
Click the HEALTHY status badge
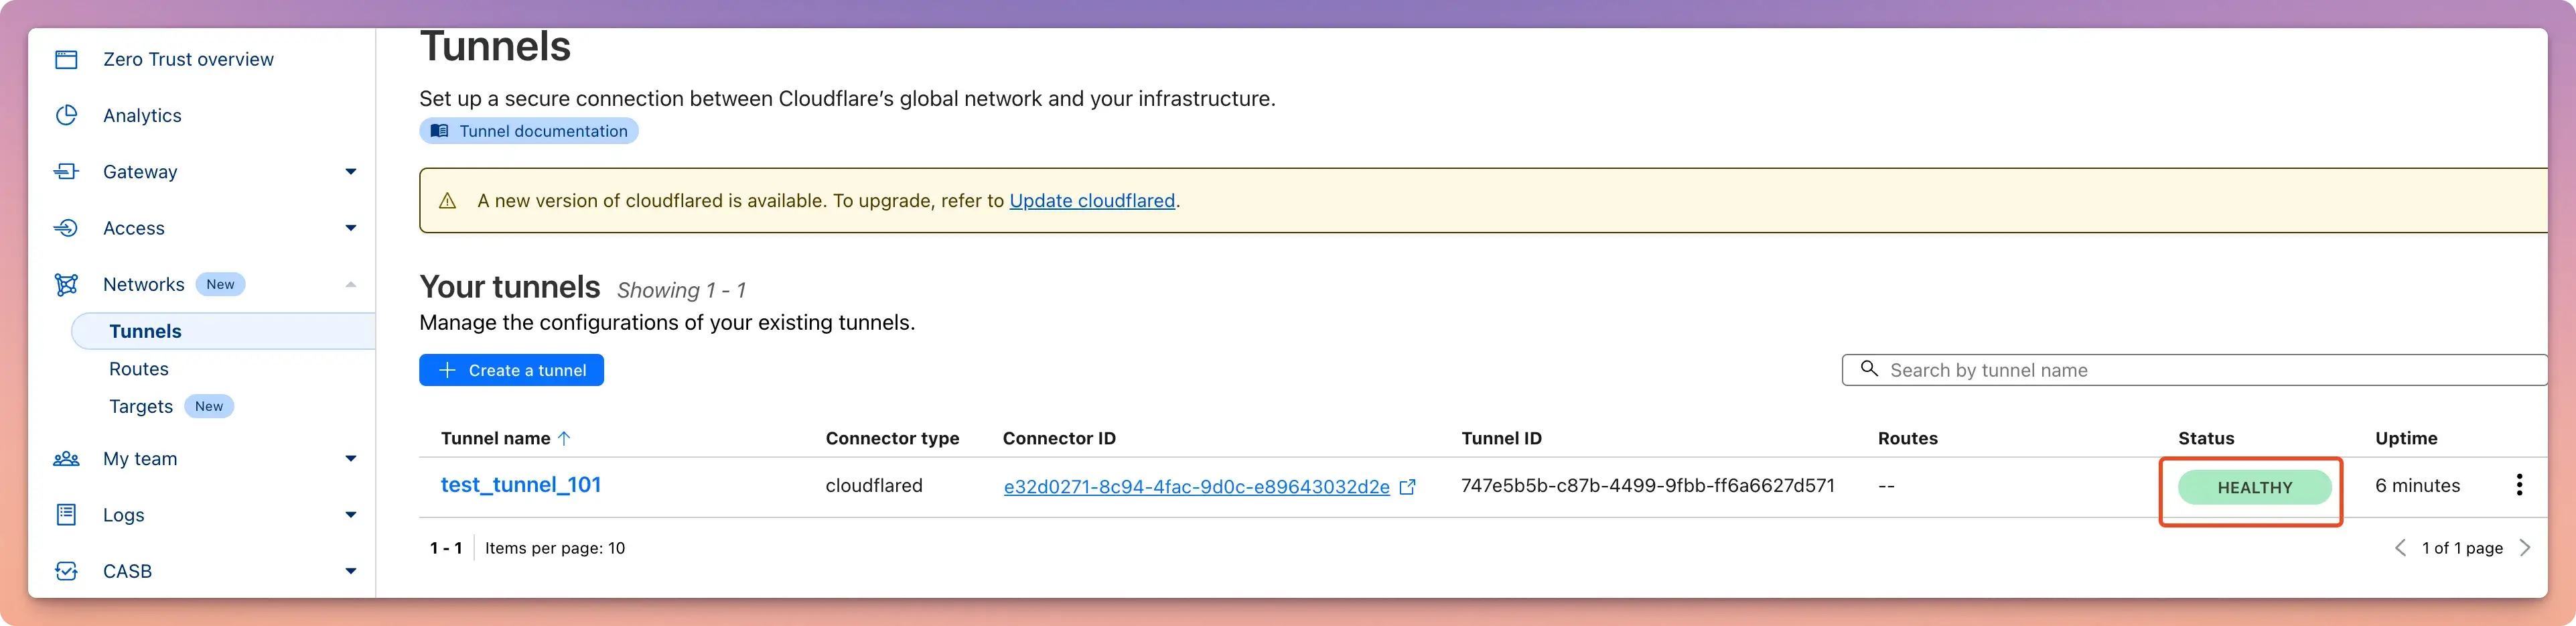[2254, 487]
